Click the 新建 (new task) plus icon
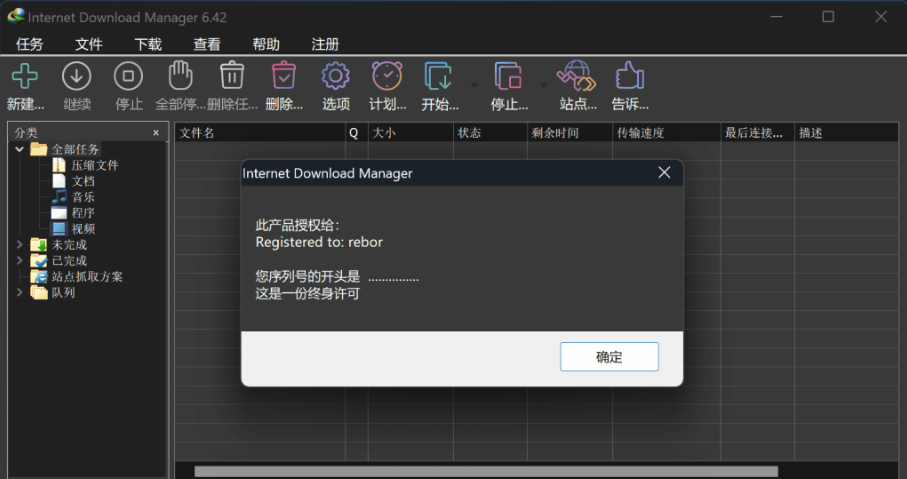This screenshot has height=479, width=907. [25, 76]
